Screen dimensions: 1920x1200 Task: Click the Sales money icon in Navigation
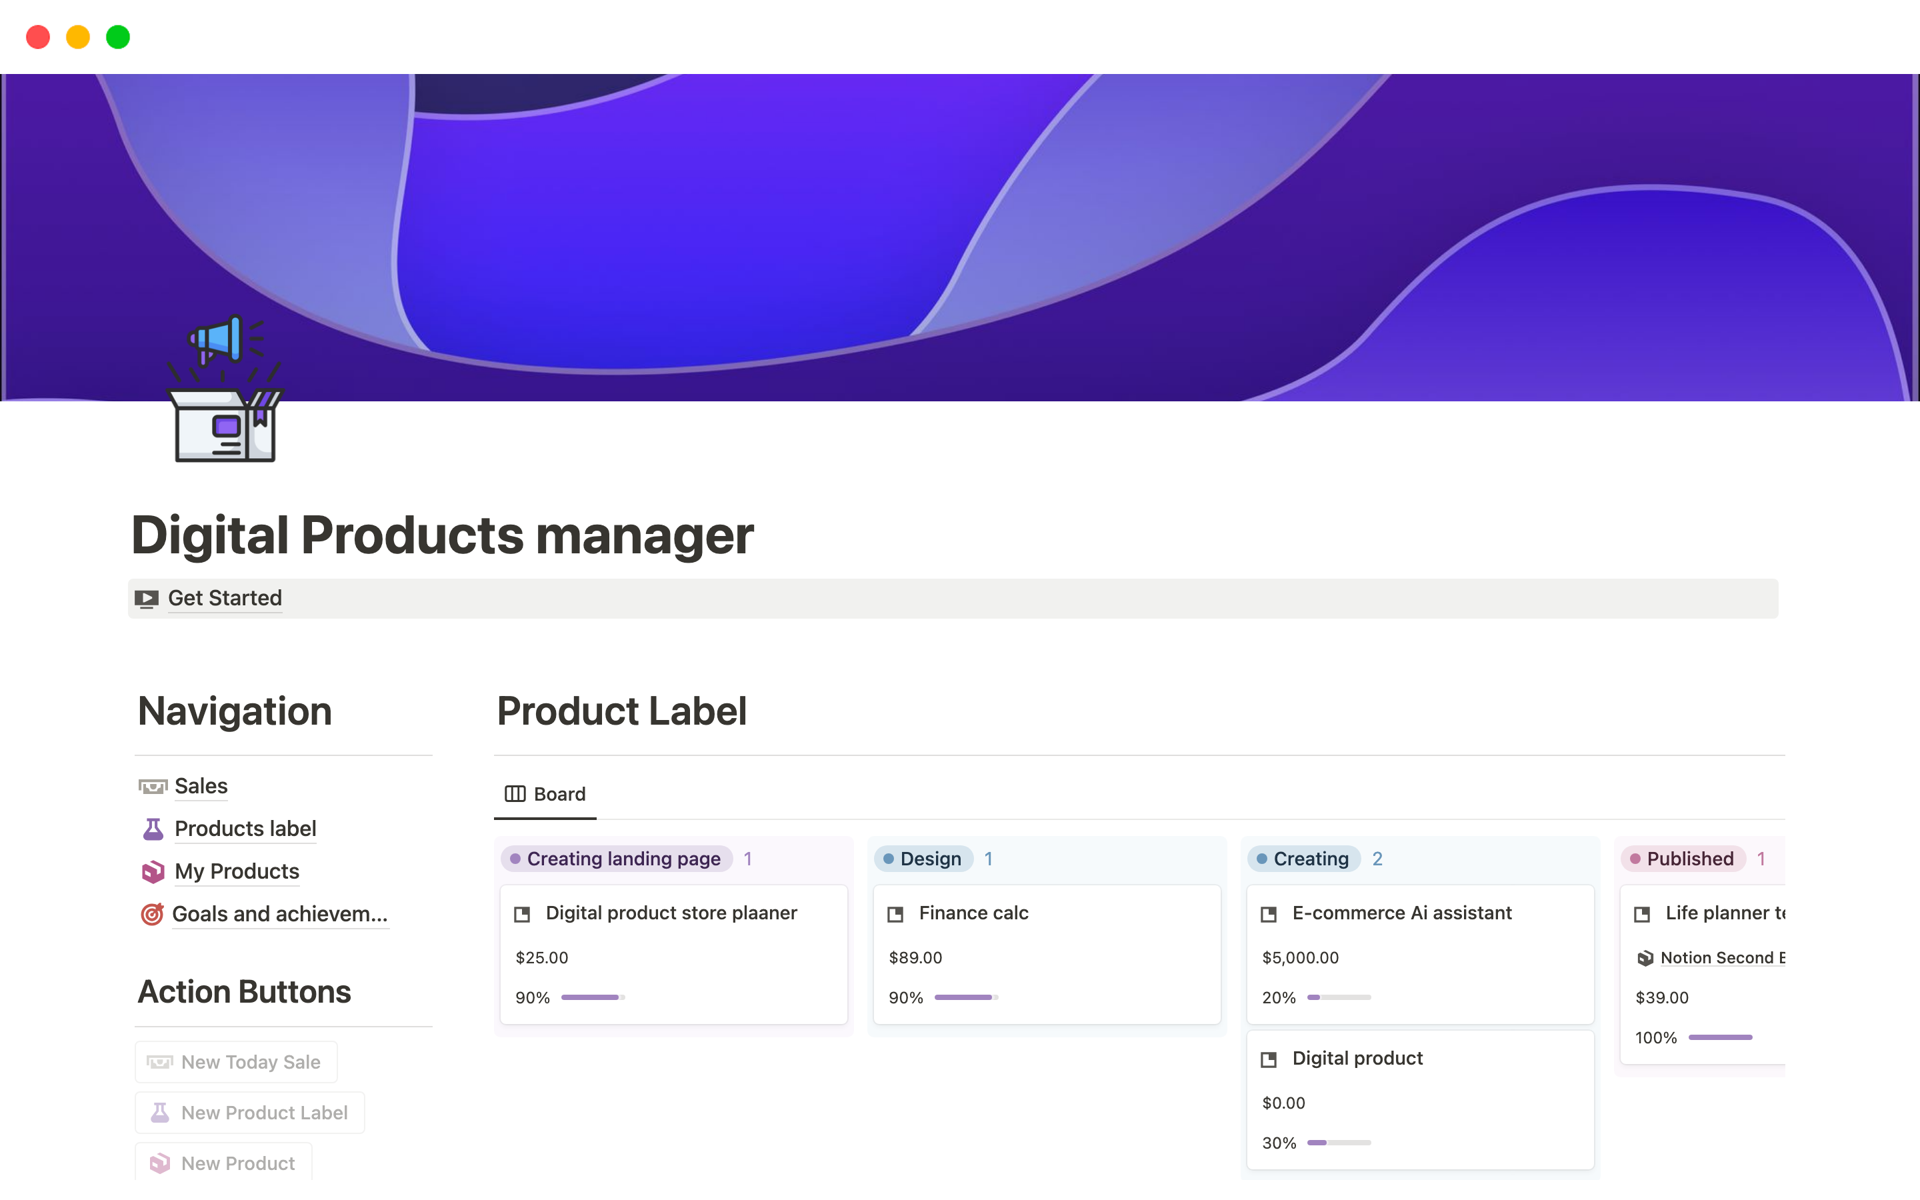point(152,787)
